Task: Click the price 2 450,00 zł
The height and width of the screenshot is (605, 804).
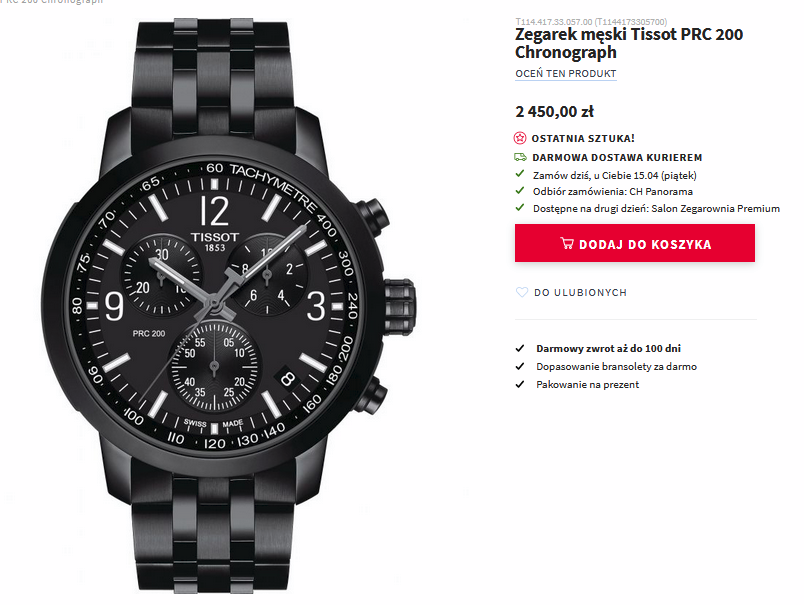Action: pos(555,111)
